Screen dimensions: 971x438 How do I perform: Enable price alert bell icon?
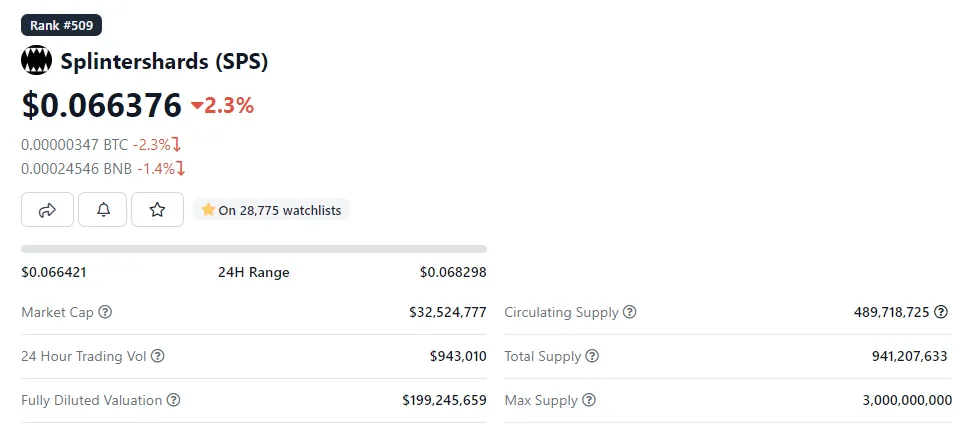(103, 210)
